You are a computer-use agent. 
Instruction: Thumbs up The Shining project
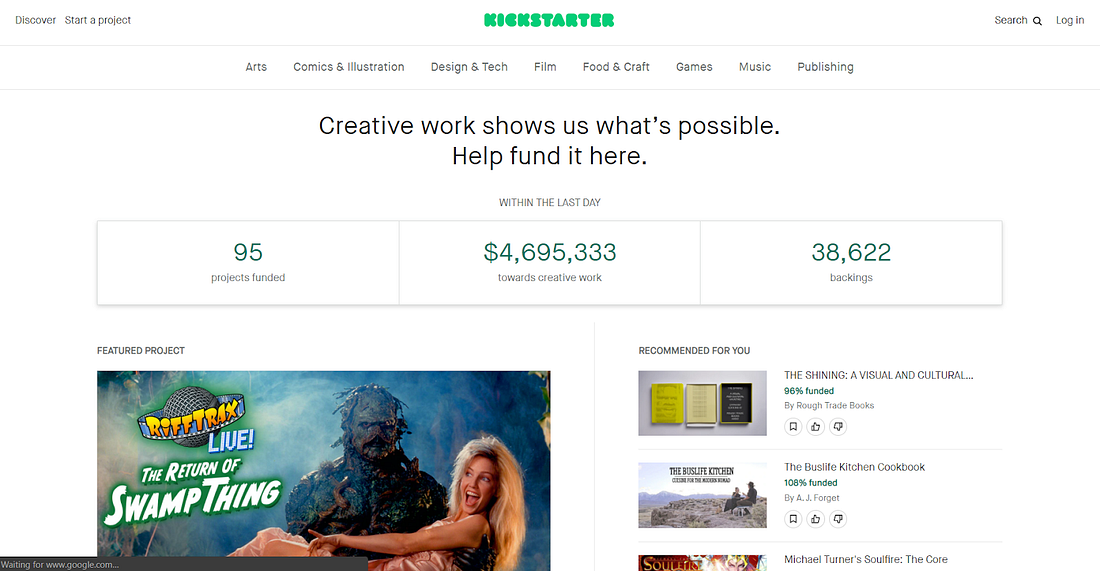tap(815, 426)
